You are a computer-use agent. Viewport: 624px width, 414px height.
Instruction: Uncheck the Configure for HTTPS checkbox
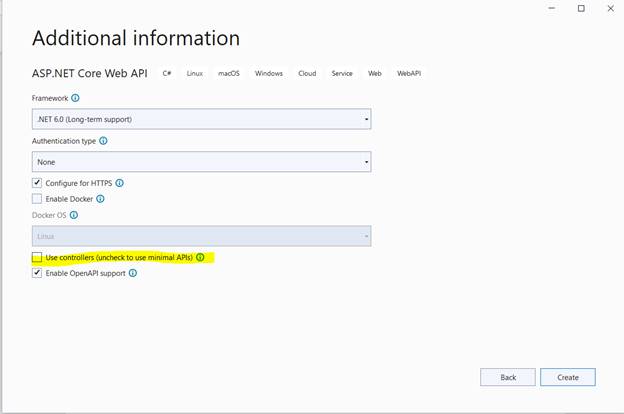click(x=37, y=183)
